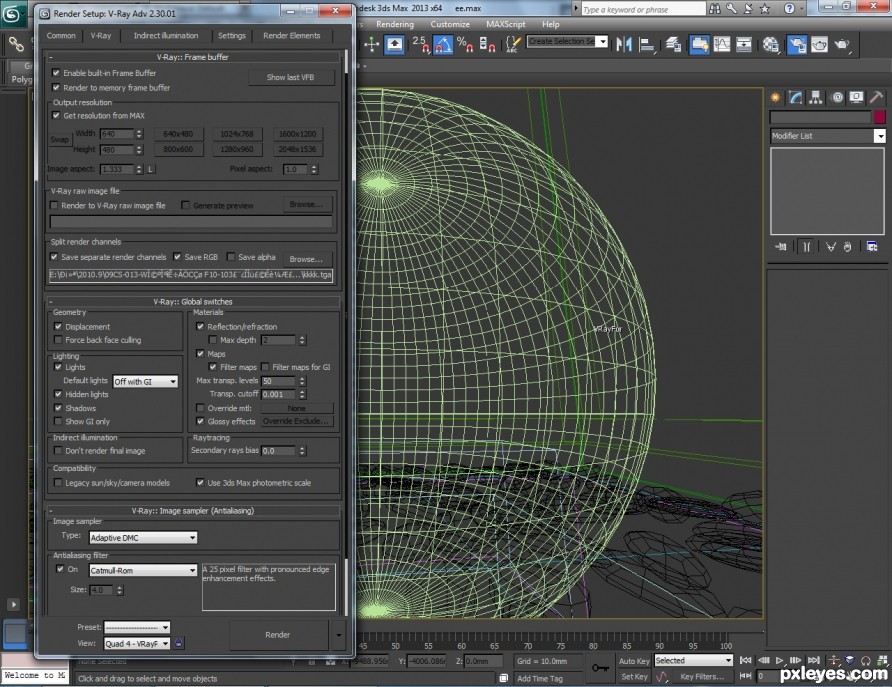Open the Preset dropdown in Render Setup
Screen dimensions: 892x687
137,627
